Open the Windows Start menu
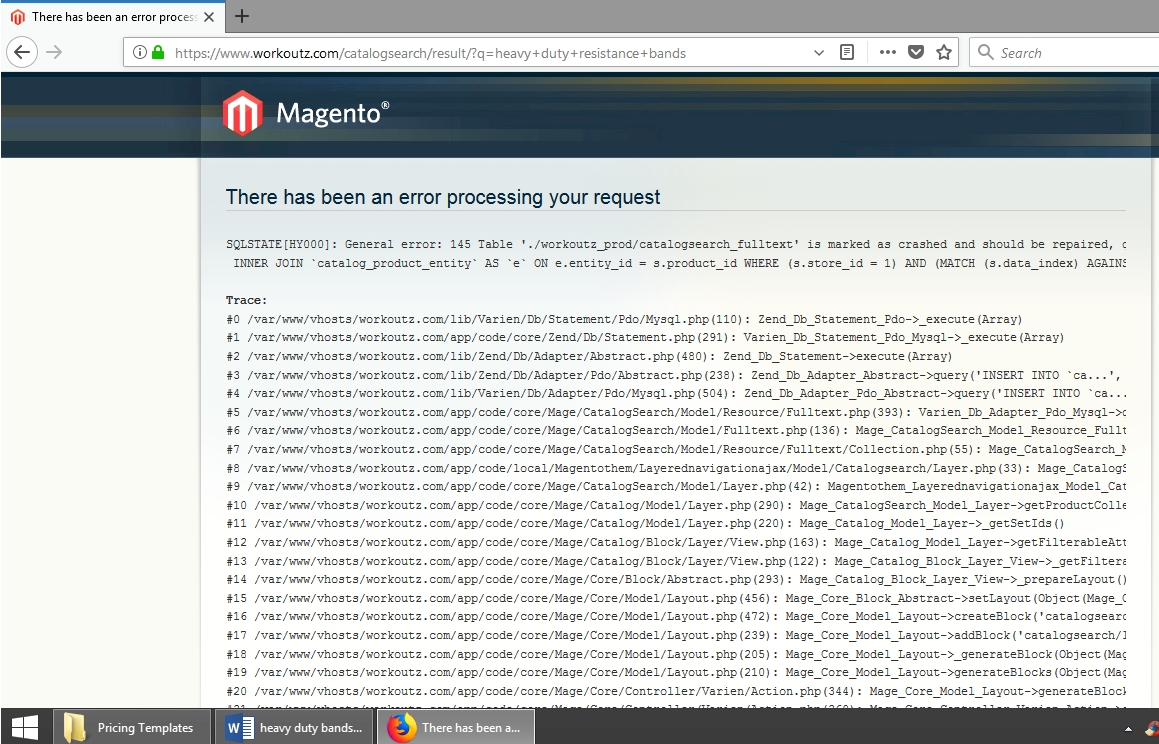 tap(25, 727)
